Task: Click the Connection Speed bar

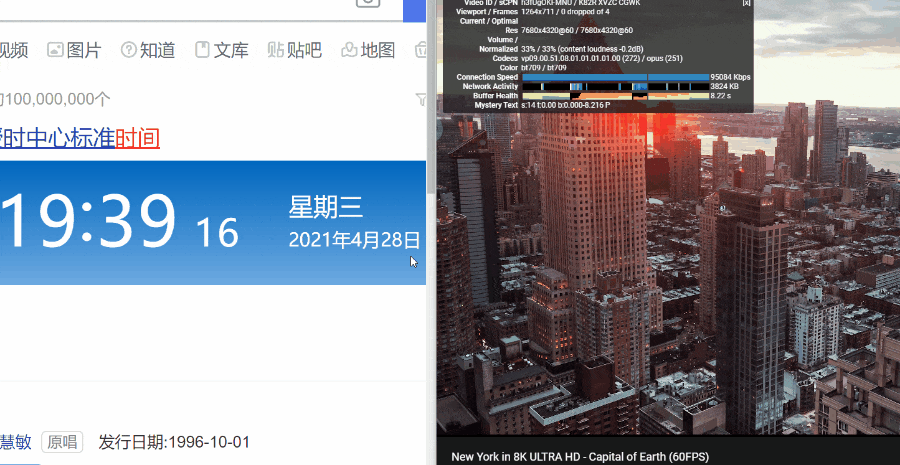Action: click(614, 77)
